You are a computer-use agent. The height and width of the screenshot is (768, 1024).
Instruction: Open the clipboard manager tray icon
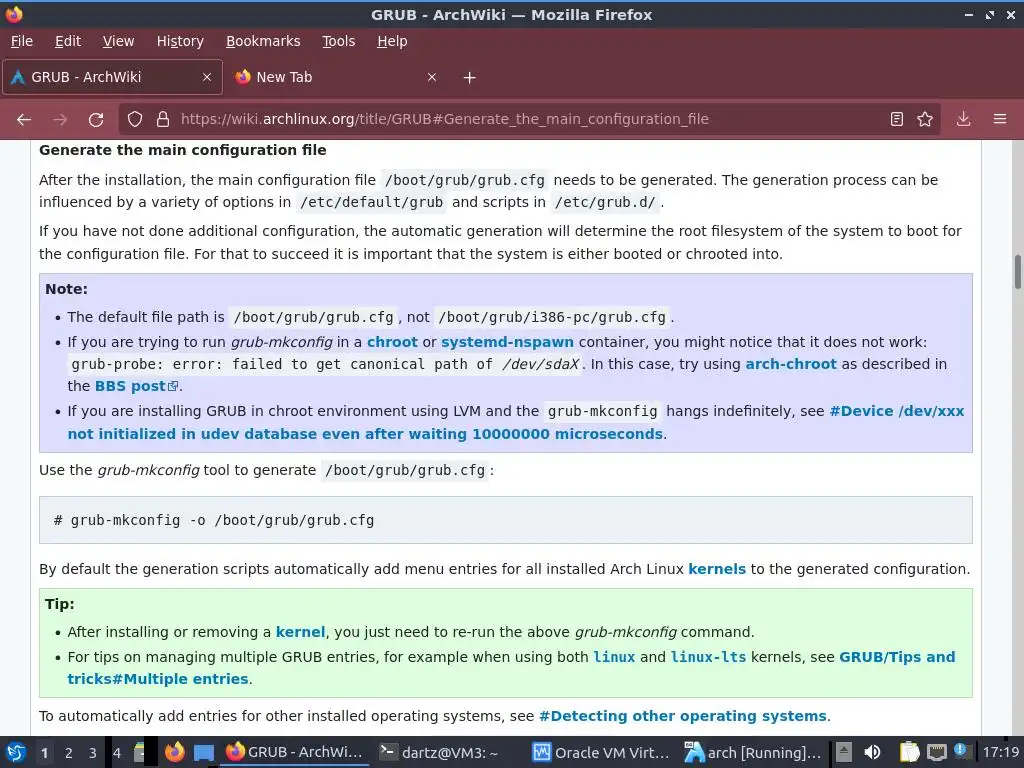pyautogui.click(x=909, y=752)
